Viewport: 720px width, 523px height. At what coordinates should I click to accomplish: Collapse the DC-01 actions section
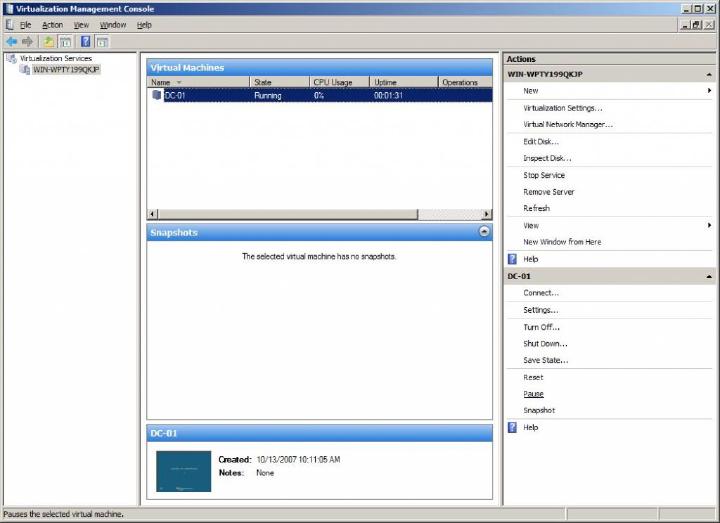click(x=709, y=276)
